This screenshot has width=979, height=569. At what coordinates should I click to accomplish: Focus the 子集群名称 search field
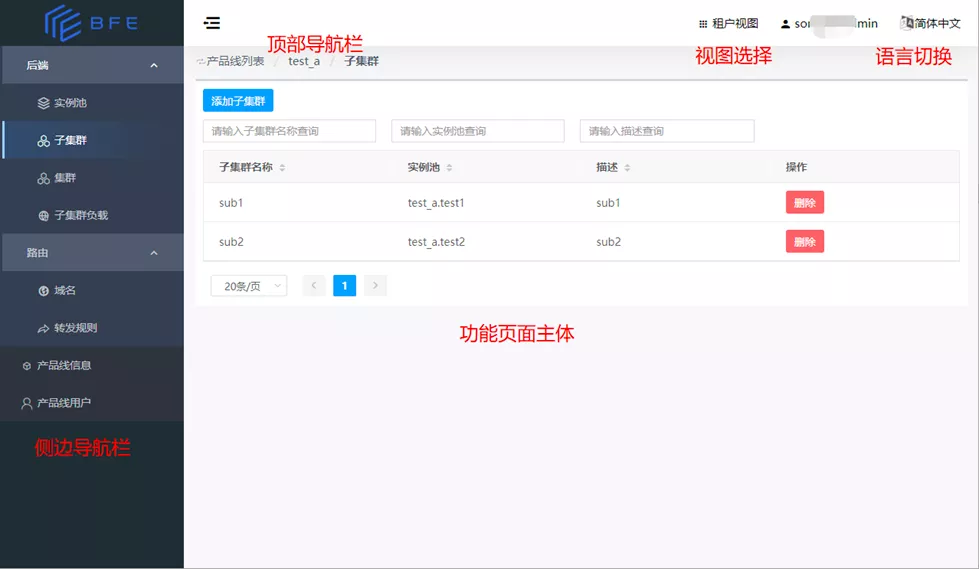tap(289, 131)
